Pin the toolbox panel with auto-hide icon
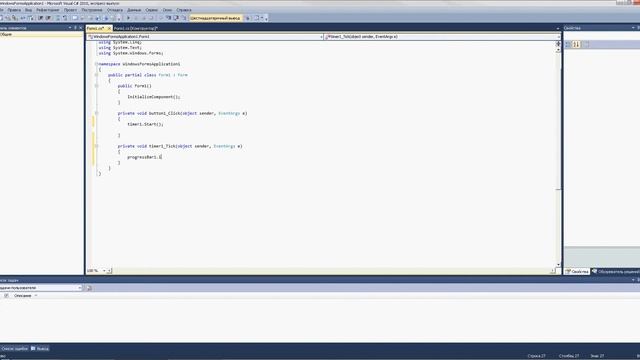This screenshot has width=640, height=360. point(75,28)
